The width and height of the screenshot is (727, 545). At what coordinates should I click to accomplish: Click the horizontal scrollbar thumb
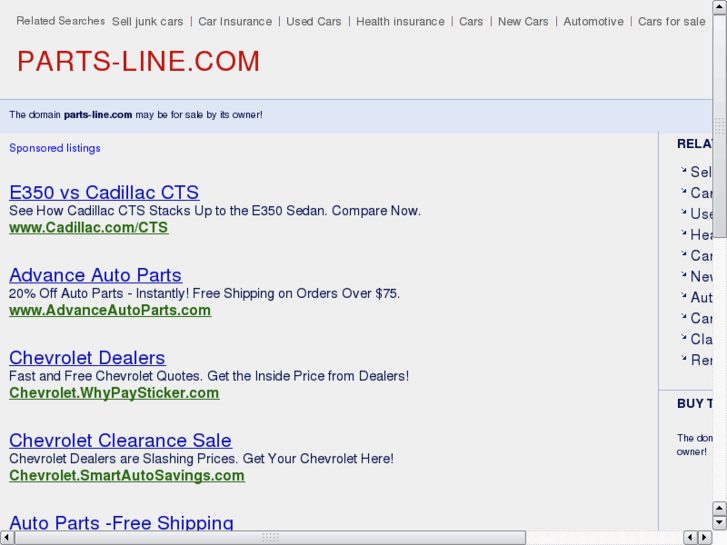(x=270, y=537)
